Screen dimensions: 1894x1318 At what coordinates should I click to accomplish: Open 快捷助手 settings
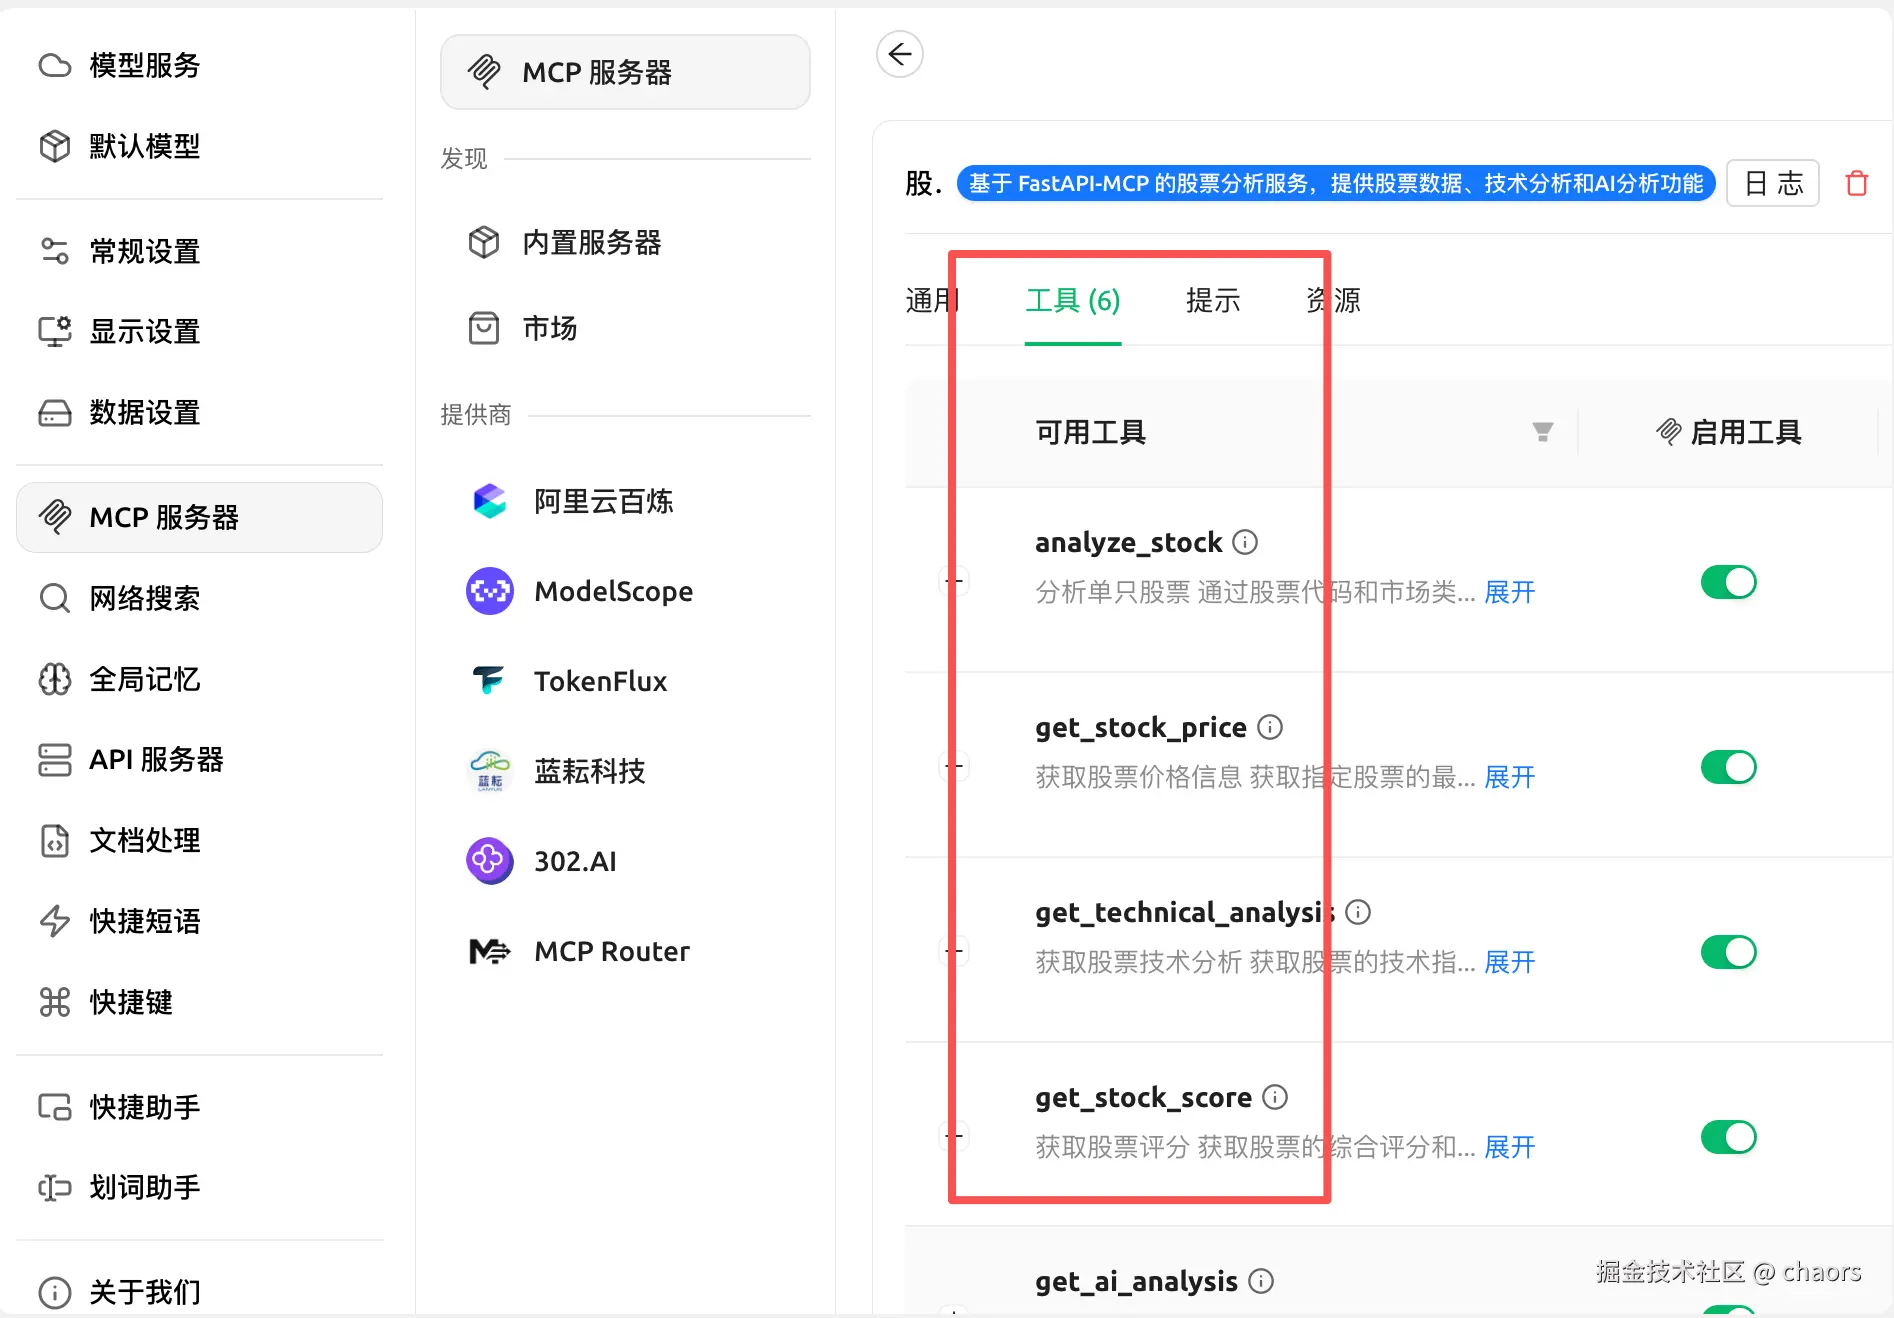click(199, 1107)
